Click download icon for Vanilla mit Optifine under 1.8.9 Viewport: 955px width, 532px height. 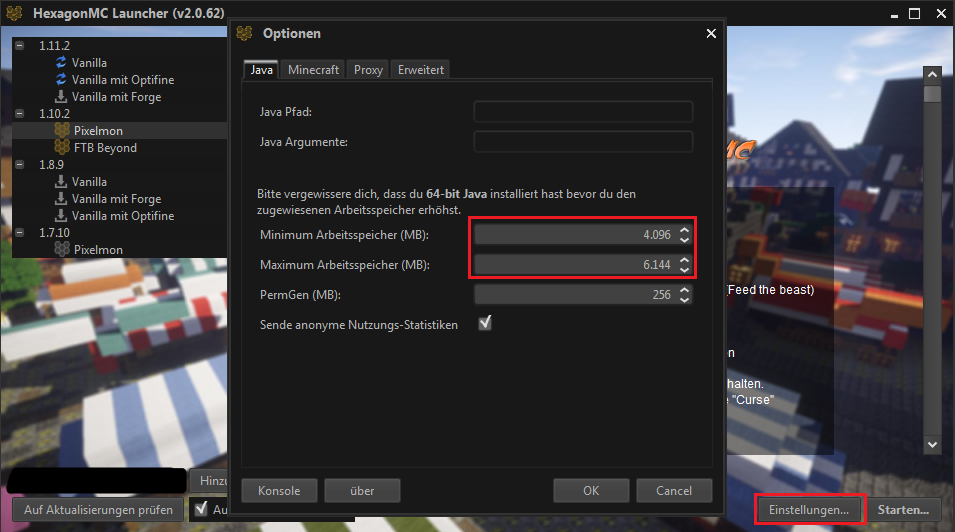(62, 216)
